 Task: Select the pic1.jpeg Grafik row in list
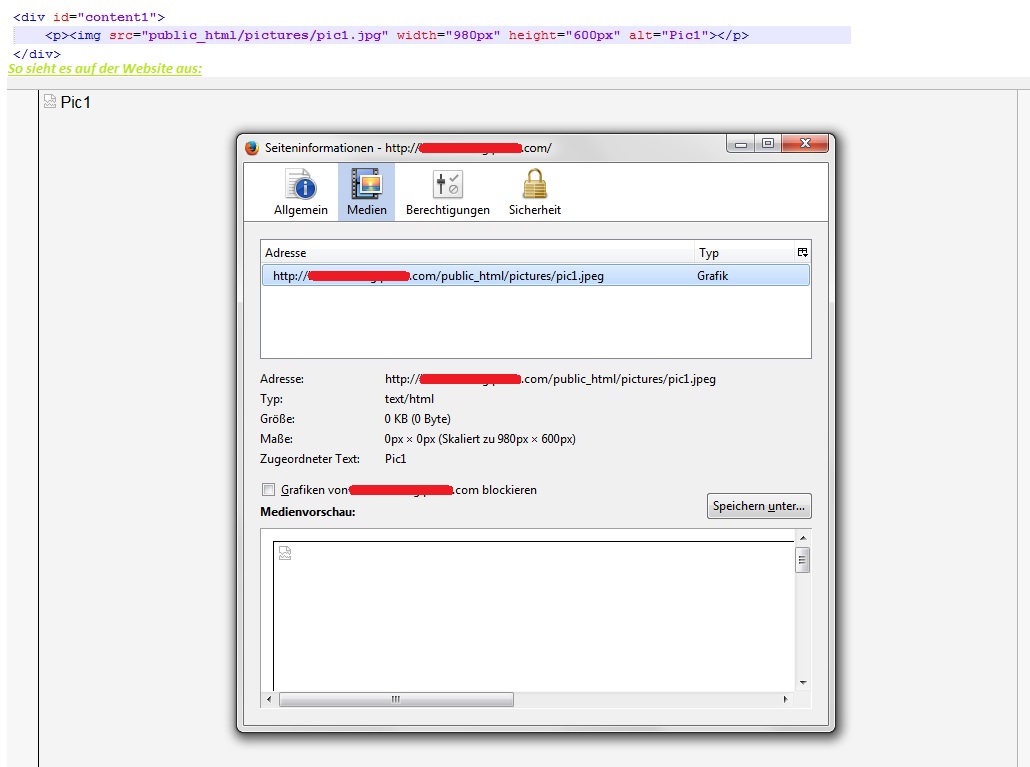point(535,276)
